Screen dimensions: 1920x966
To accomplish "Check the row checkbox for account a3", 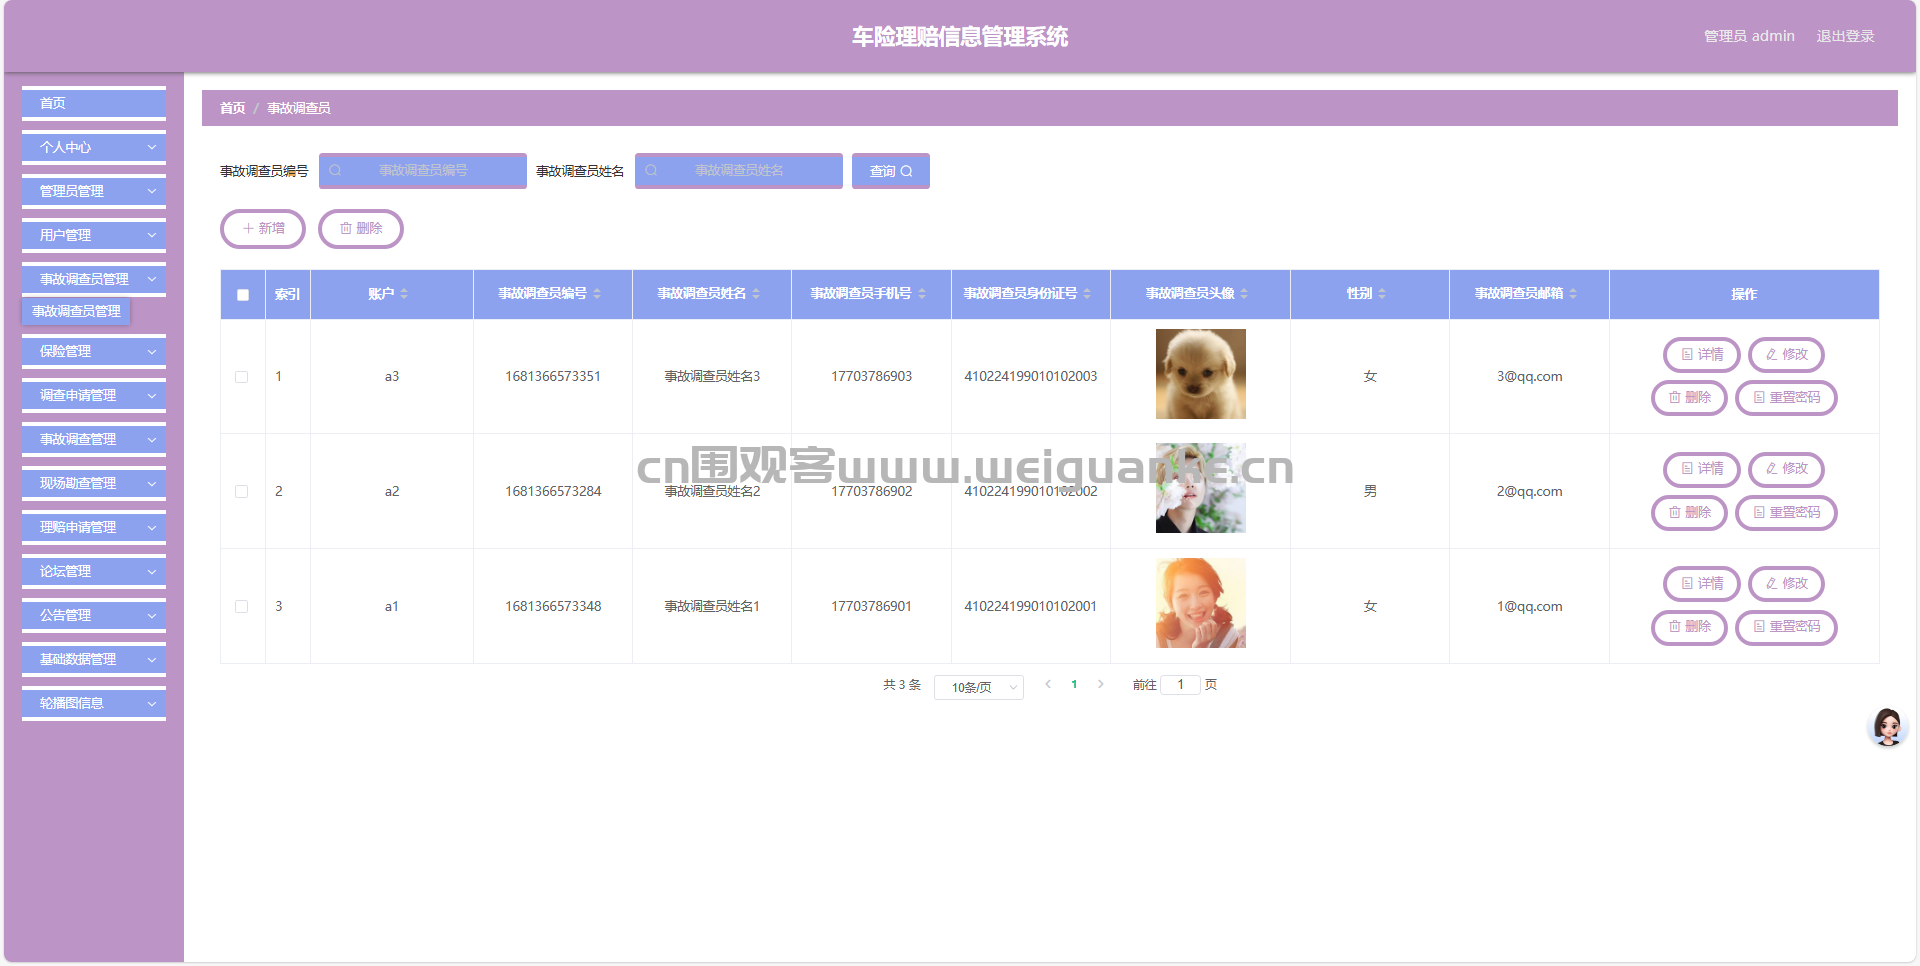I will (241, 377).
